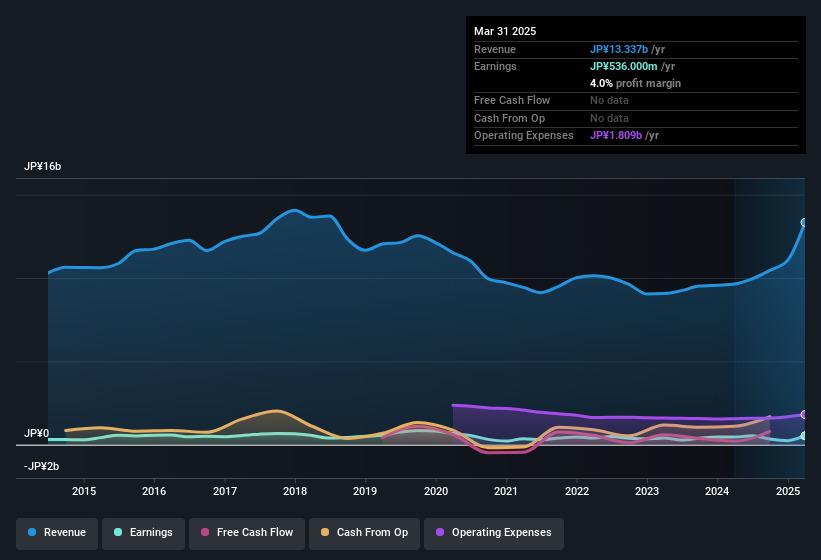Toggle the Cash From Op legend series

(364, 533)
